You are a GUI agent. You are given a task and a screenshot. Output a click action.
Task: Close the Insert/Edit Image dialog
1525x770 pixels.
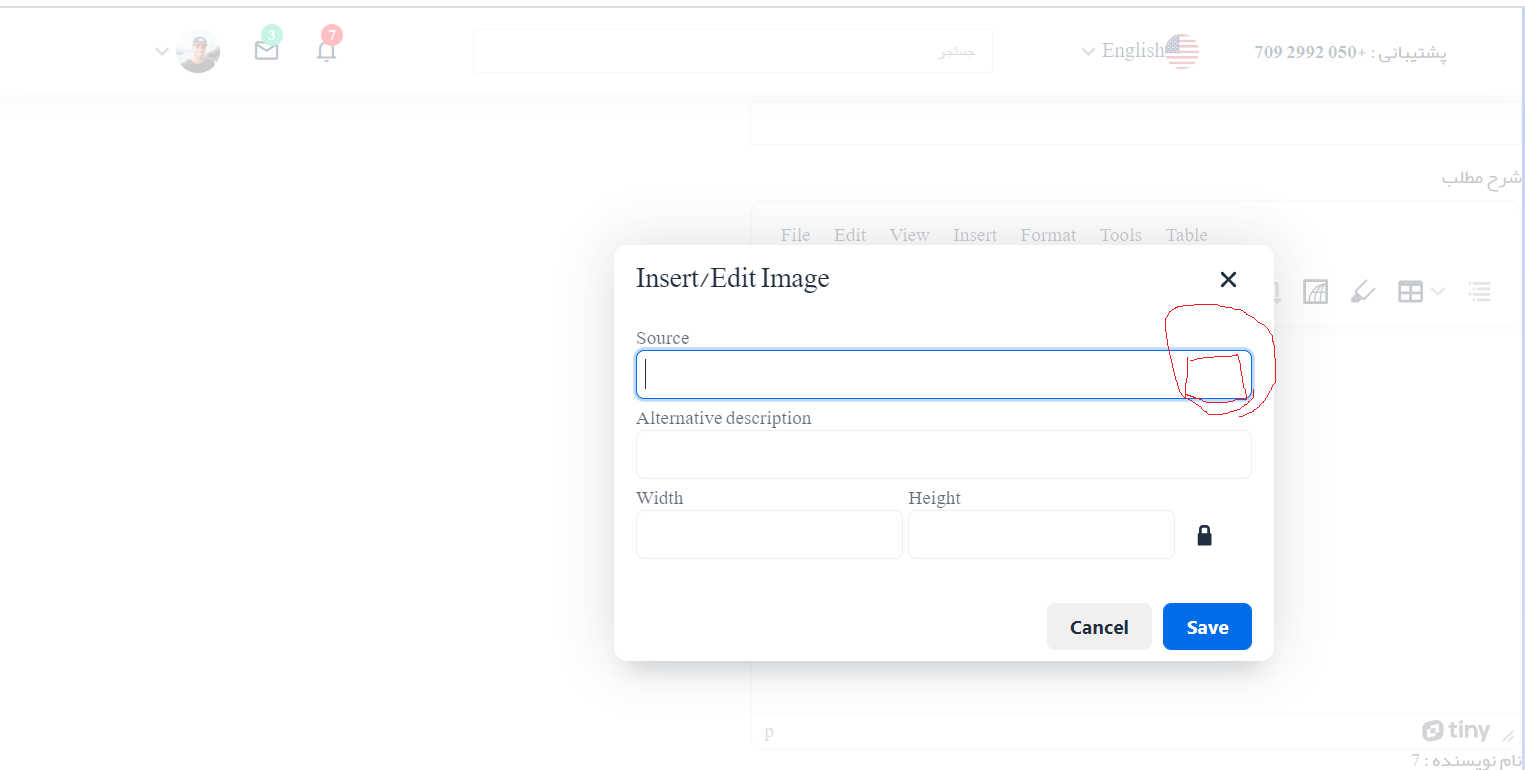(x=1228, y=280)
